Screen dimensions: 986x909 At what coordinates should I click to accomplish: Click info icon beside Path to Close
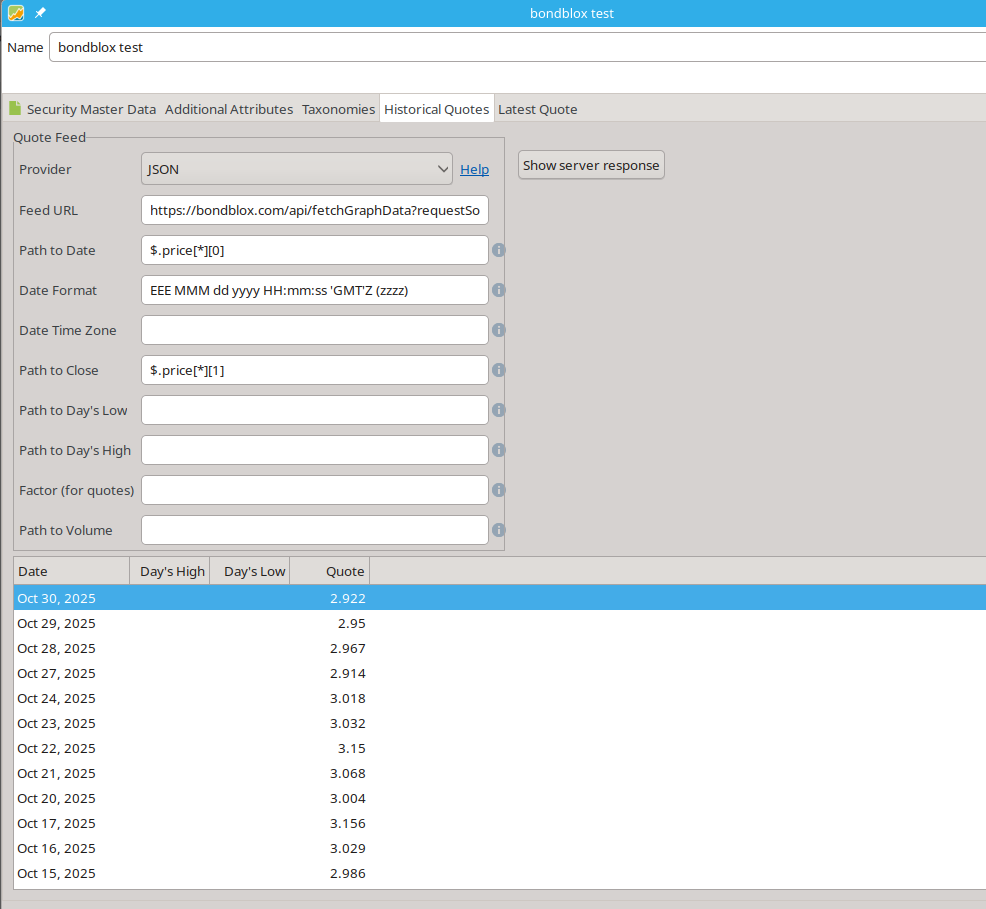coord(498,370)
